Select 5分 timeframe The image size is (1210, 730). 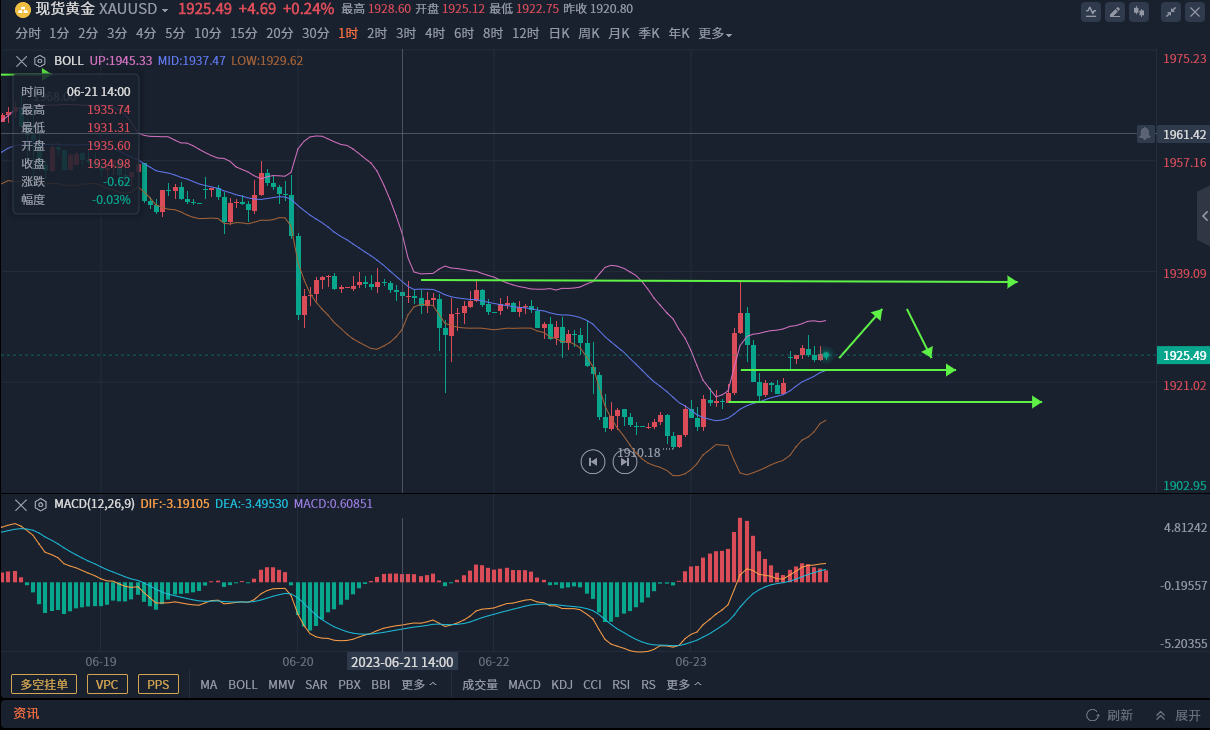[x=175, y=33]
